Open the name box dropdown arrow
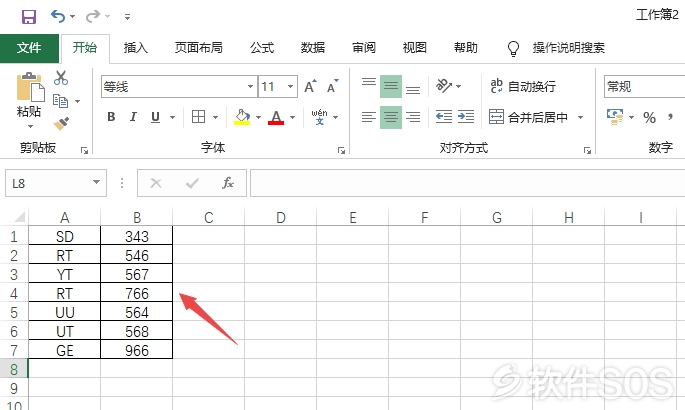Image resolution: width=685 pixels, height=410 pixels. tap(97, 183)
